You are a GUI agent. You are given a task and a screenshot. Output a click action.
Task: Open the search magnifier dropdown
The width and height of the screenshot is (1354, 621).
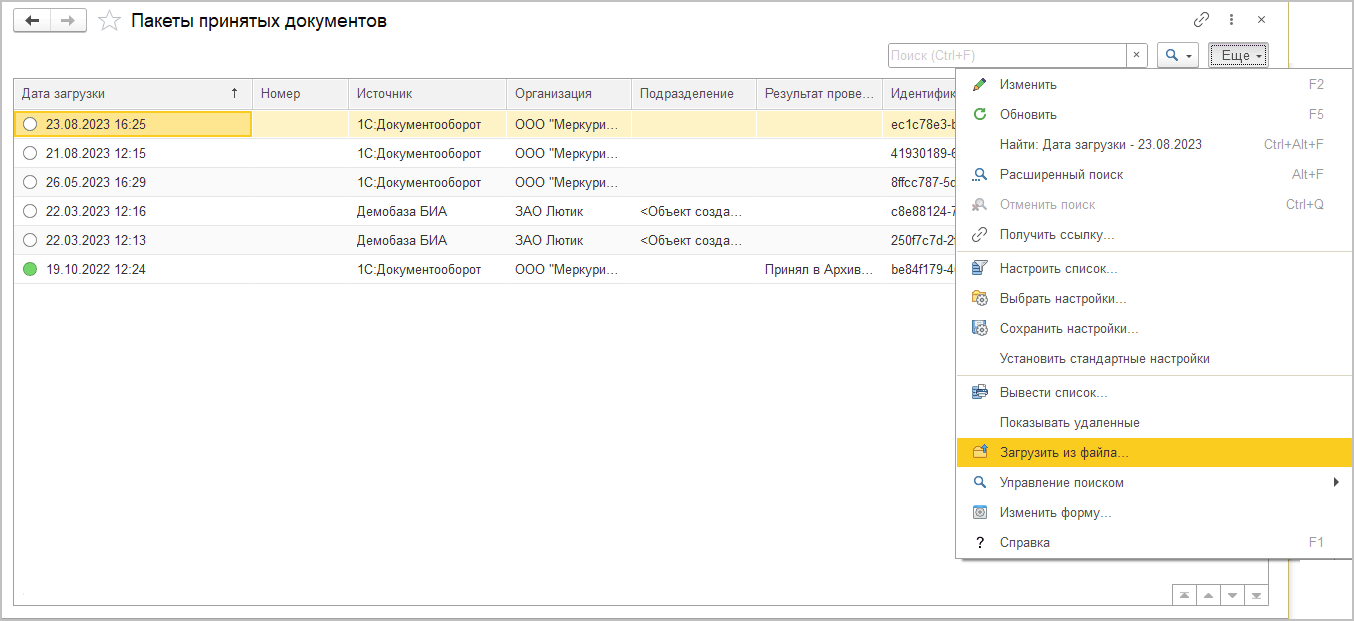coord(1177,56)
